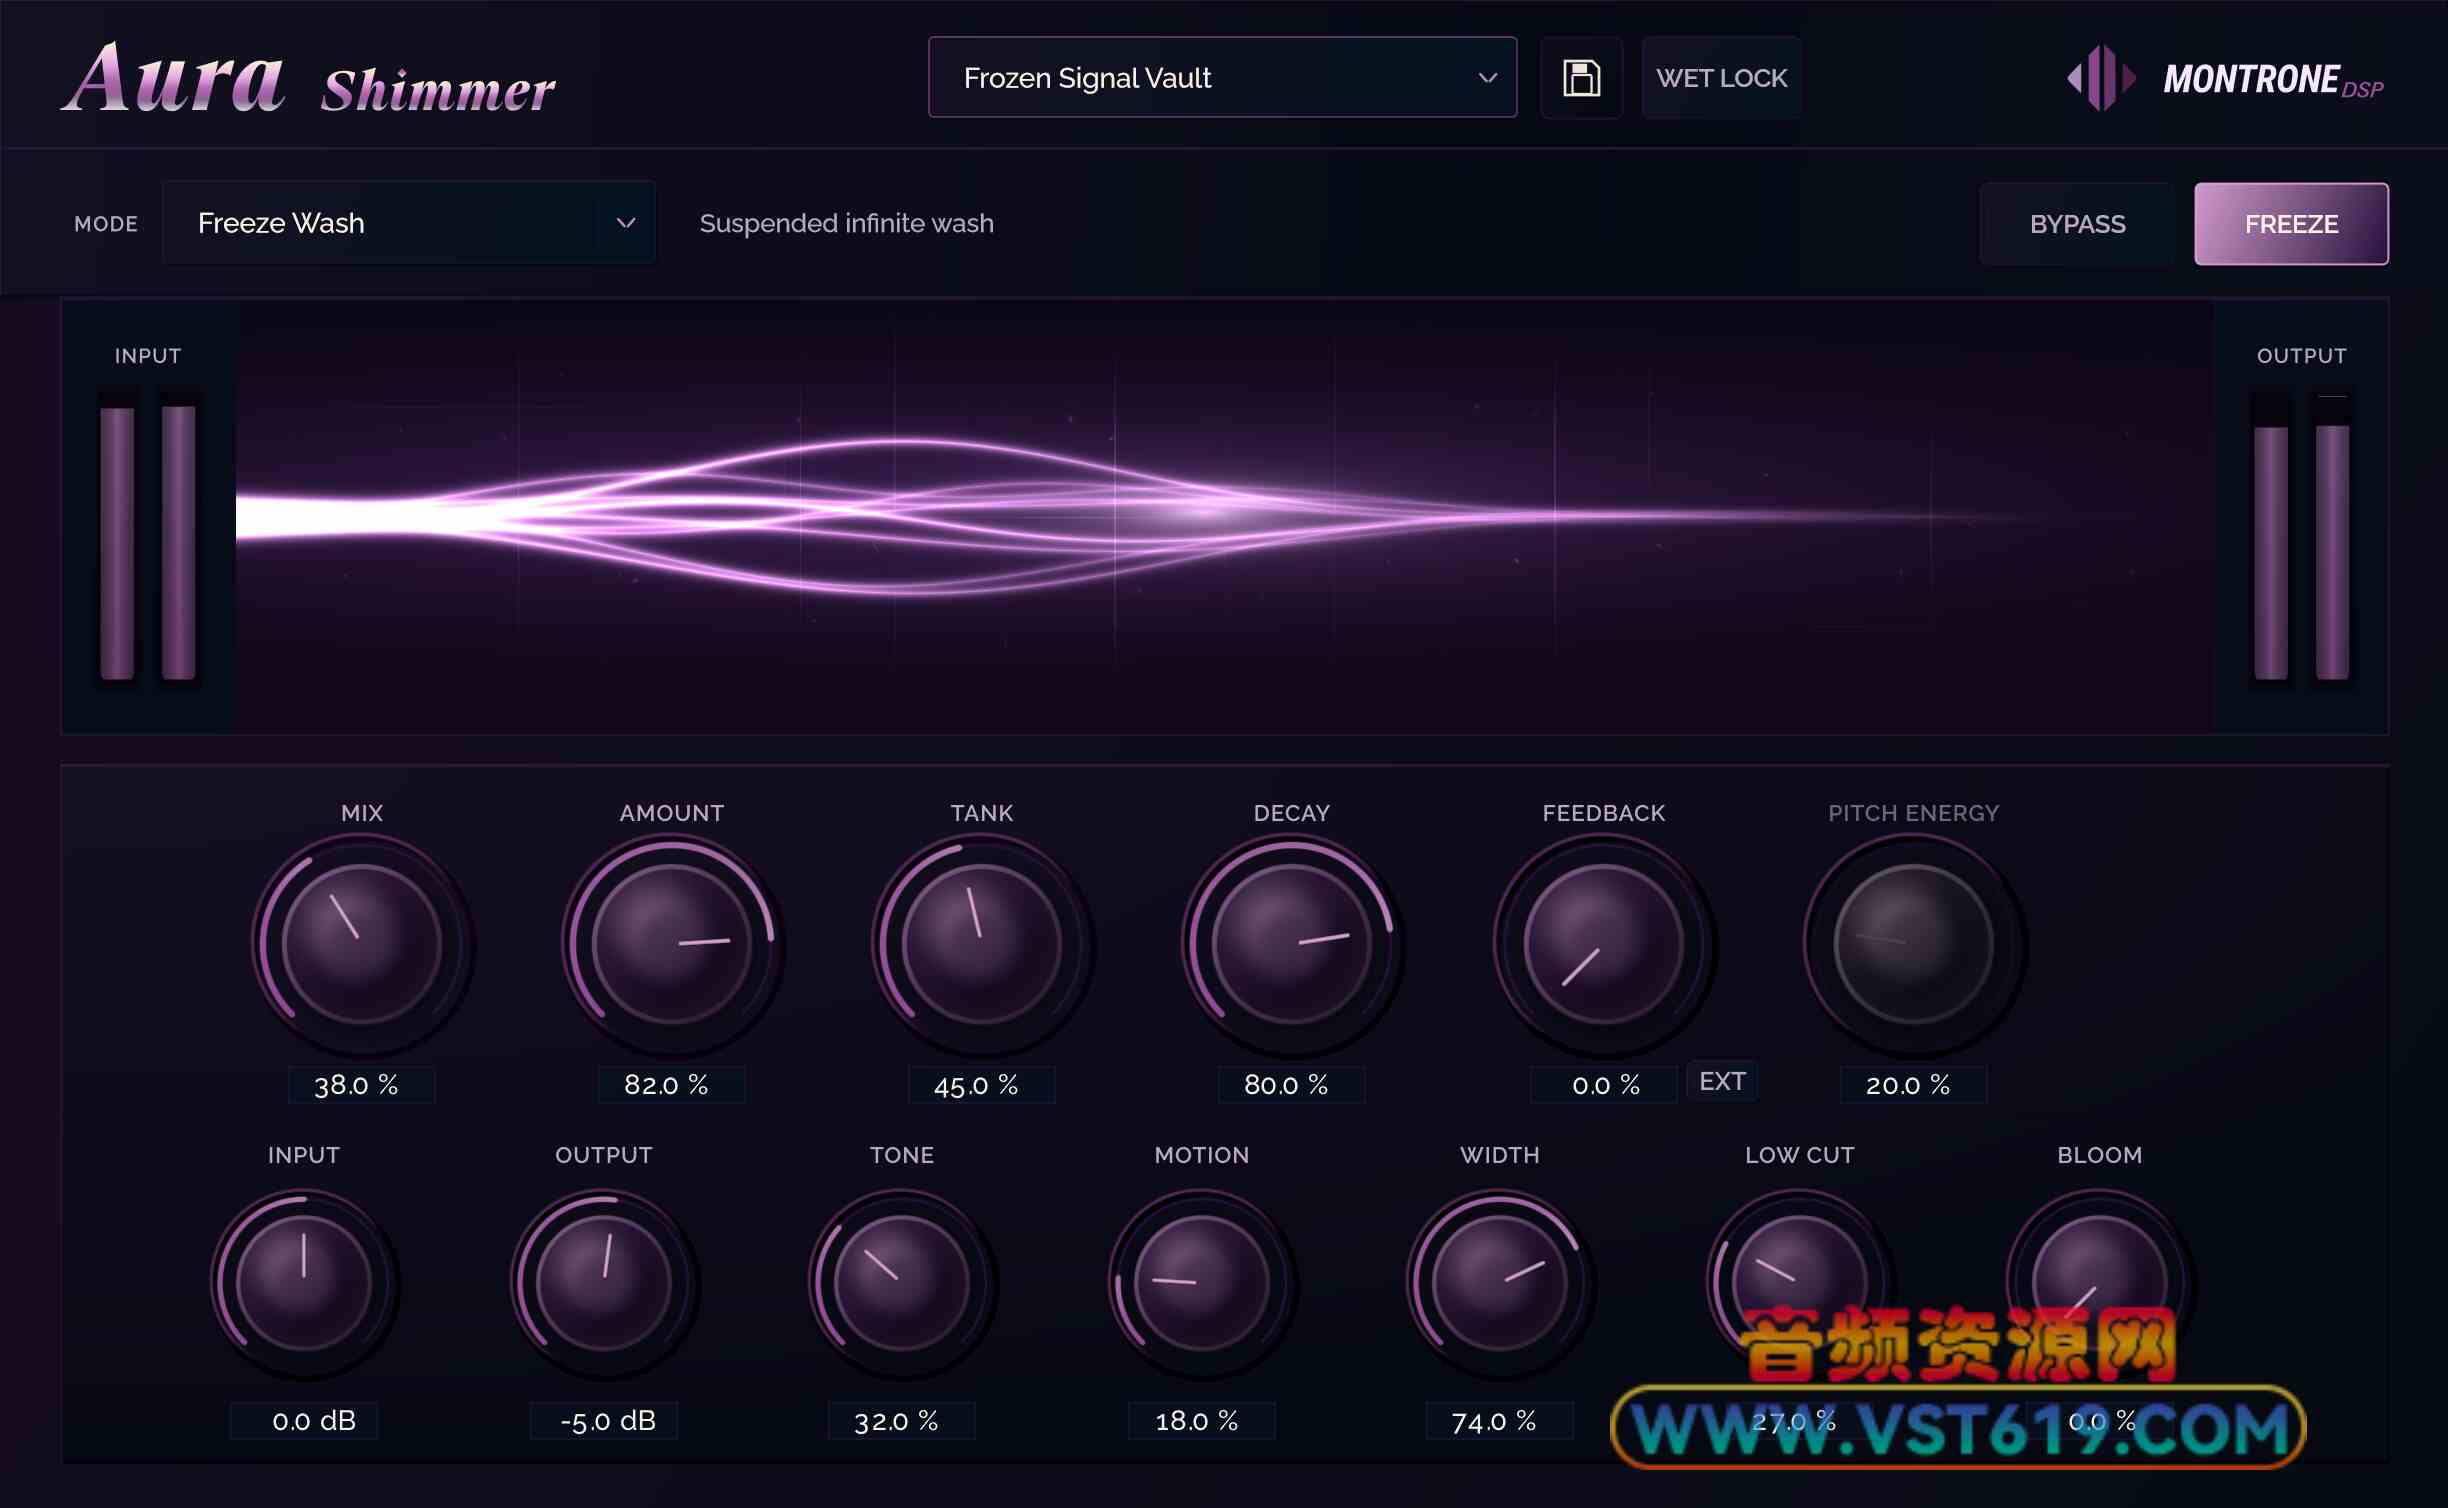Click the BLOOM label

coord(2099,1155)
